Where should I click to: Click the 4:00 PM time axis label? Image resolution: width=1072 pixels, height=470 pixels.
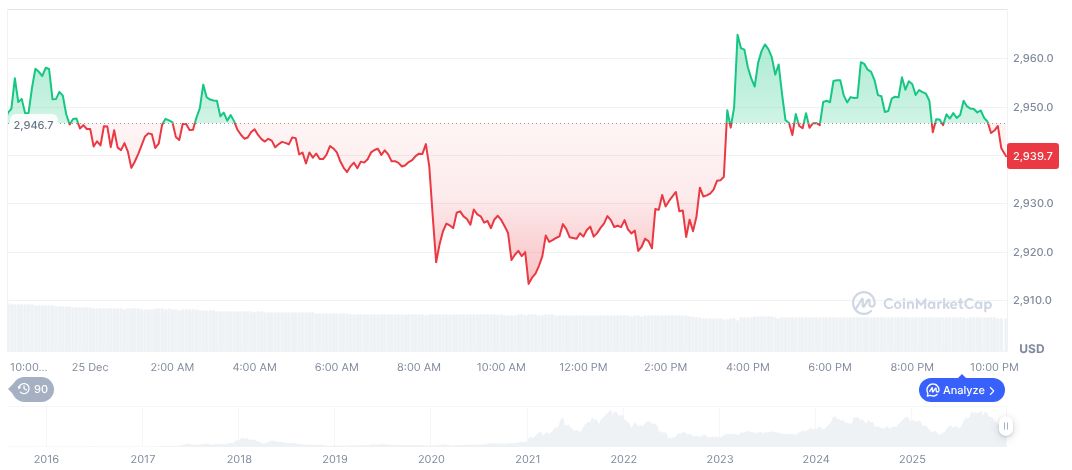coord(747,367)
